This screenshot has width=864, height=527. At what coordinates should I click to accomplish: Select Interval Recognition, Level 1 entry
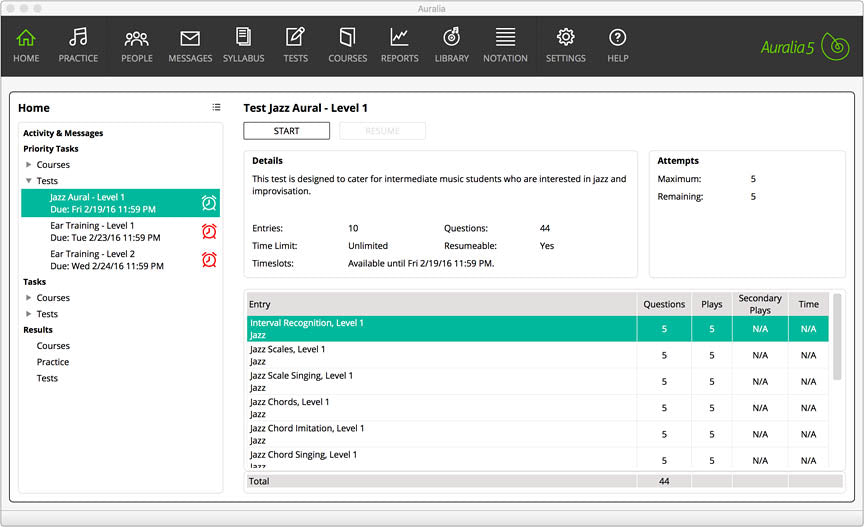(x=537, y=329)
